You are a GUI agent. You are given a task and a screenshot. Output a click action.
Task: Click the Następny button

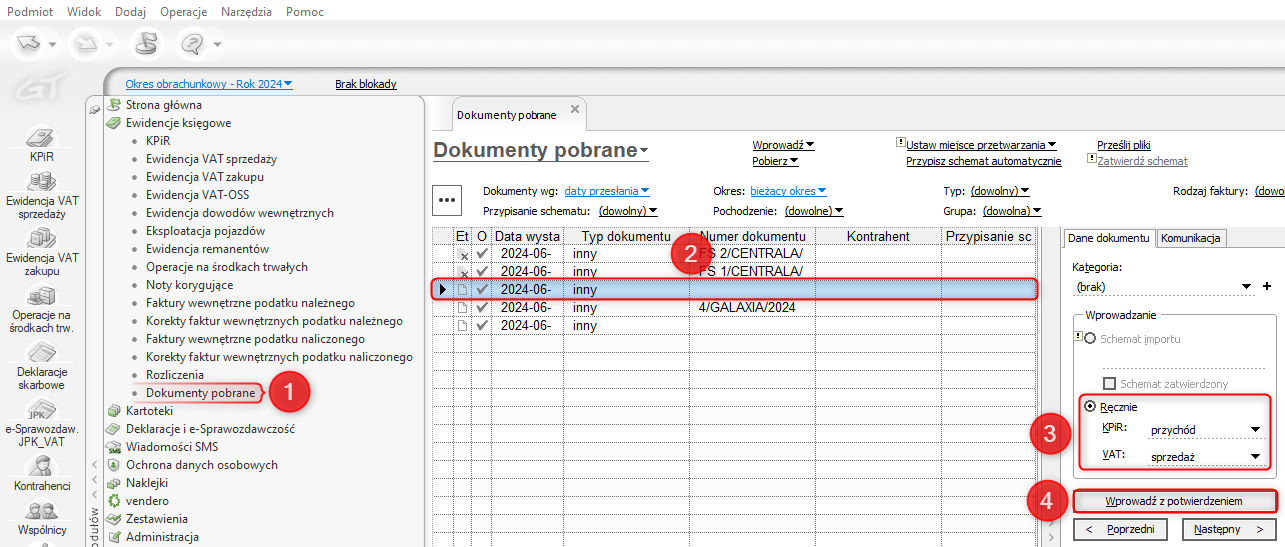pyautogui.click(x=1228, y=528)
